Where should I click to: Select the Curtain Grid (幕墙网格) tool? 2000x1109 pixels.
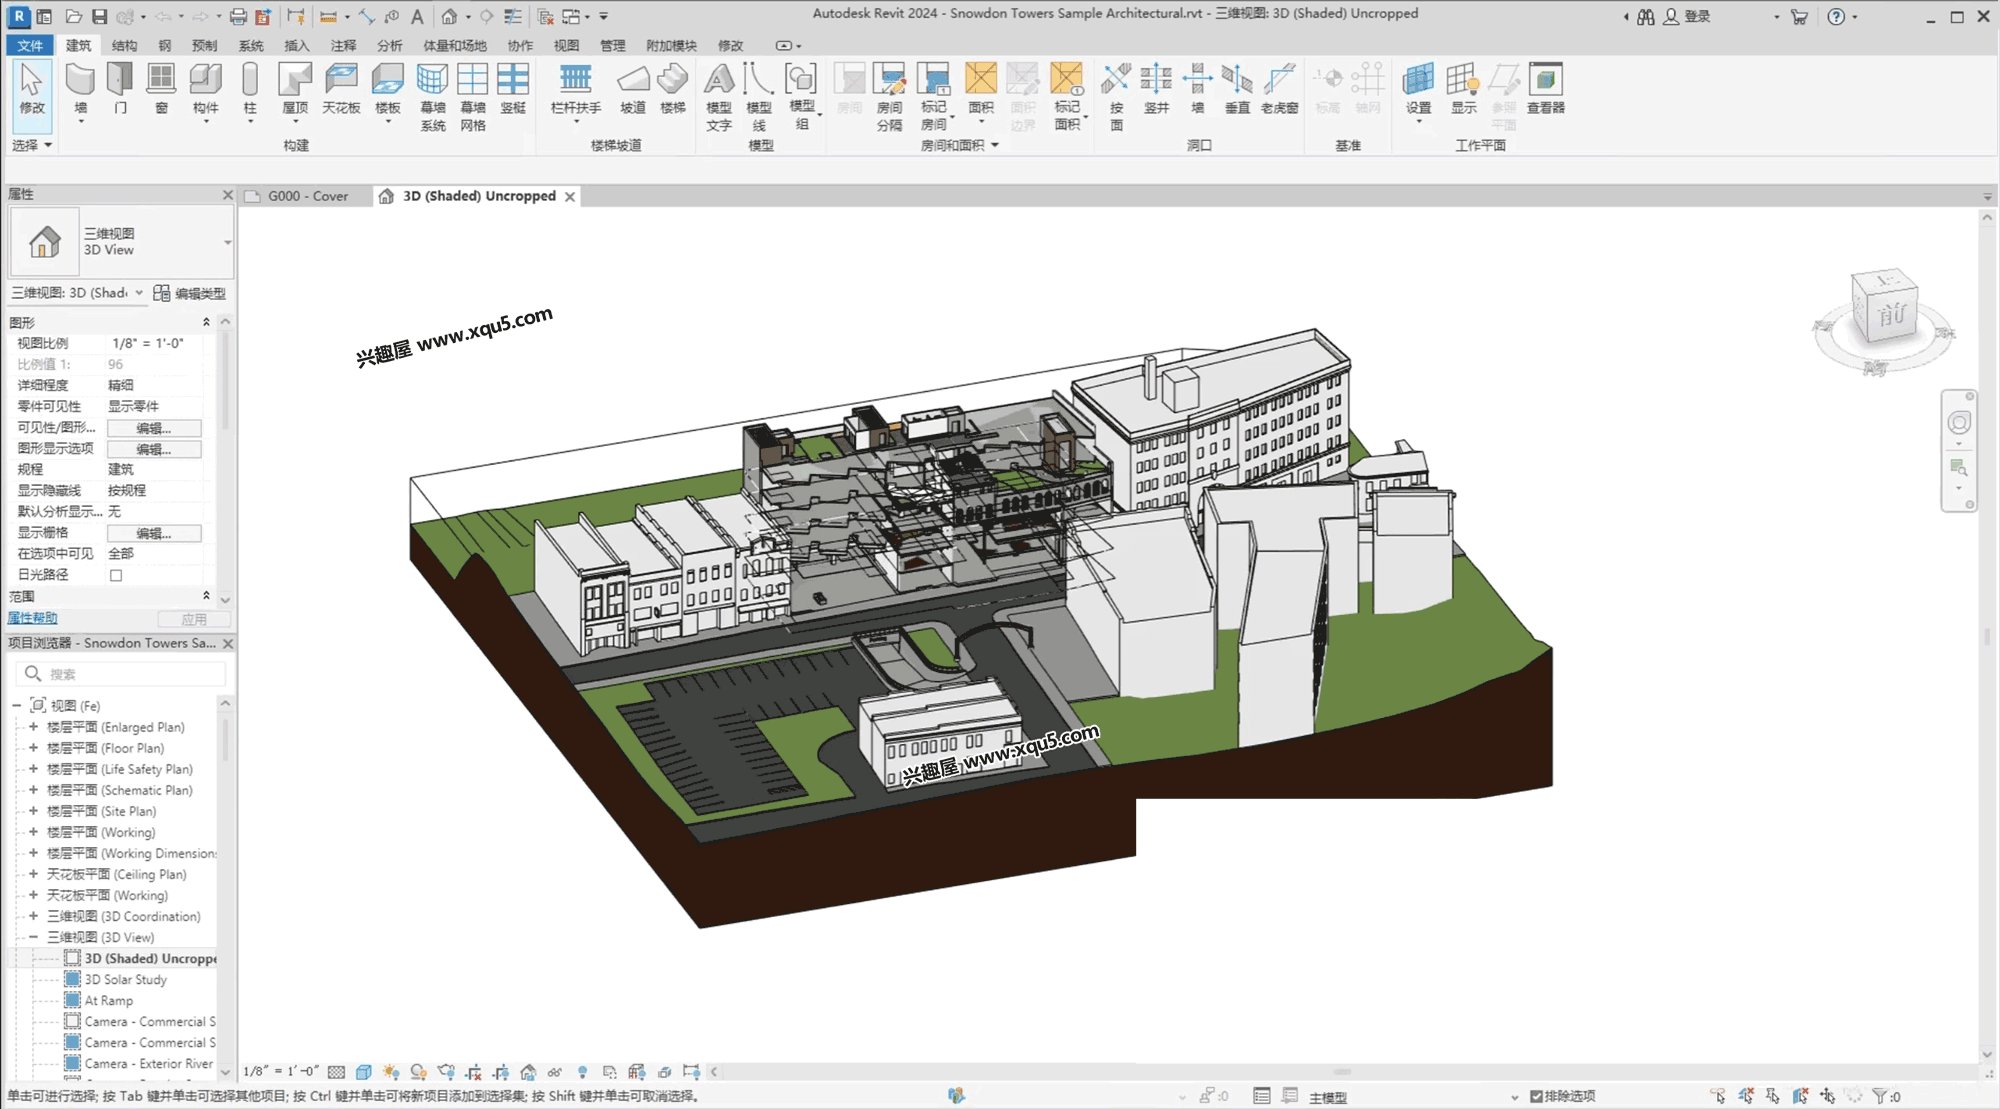click(x=473, y=96)
